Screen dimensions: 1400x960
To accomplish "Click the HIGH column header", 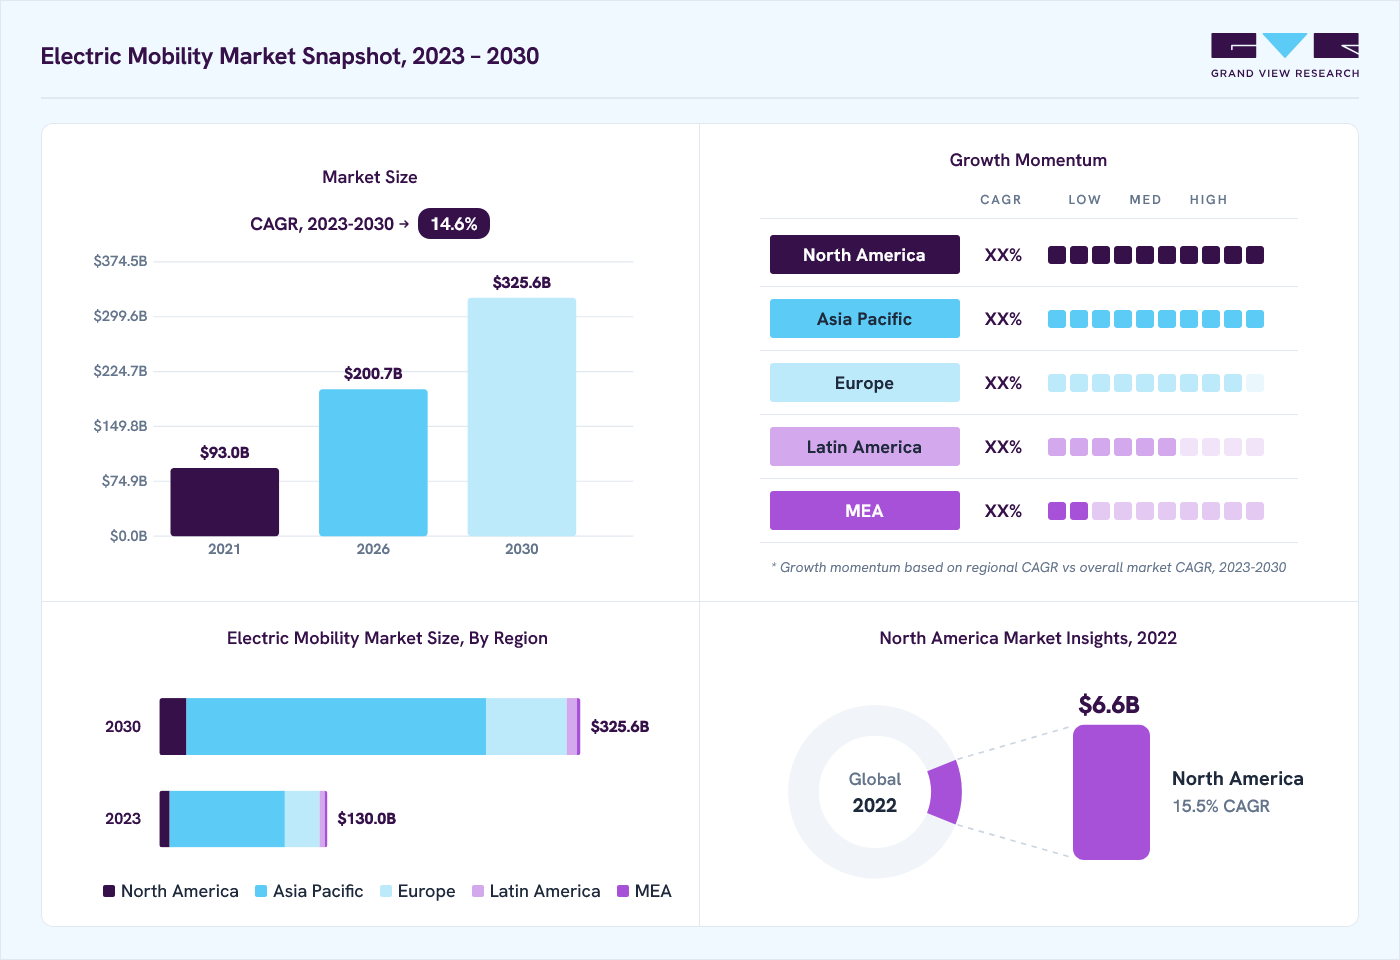I will pyautogui.click(x=1209, y=200).
